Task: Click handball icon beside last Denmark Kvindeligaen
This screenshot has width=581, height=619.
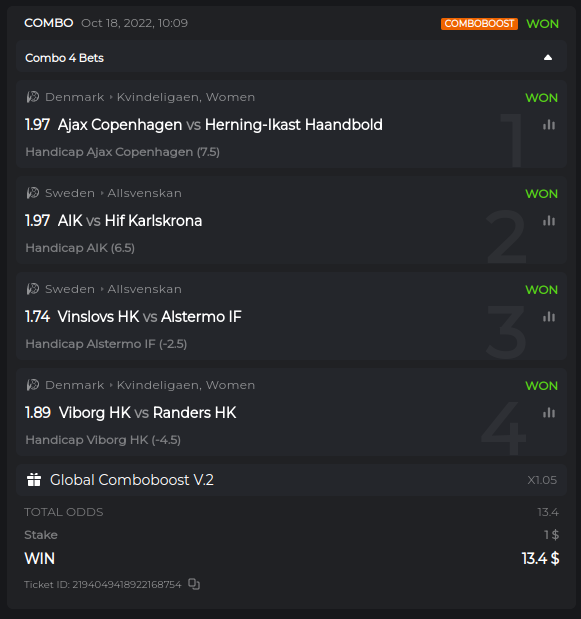Action: [33, 385]
